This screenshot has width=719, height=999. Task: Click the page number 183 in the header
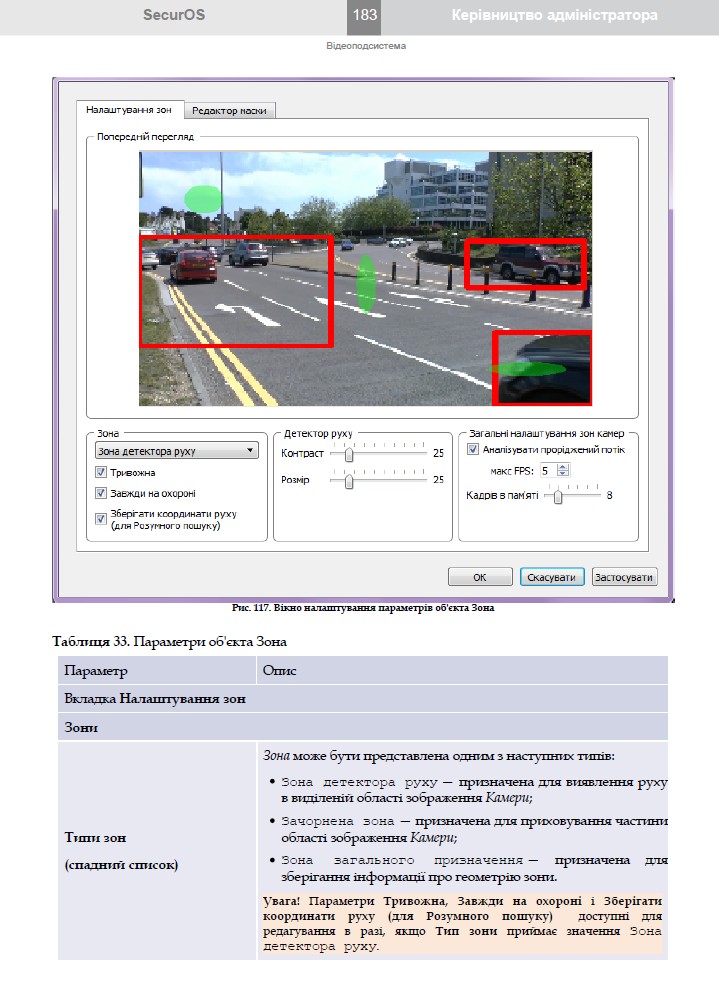pyautogui.click(x=364, y=15)
